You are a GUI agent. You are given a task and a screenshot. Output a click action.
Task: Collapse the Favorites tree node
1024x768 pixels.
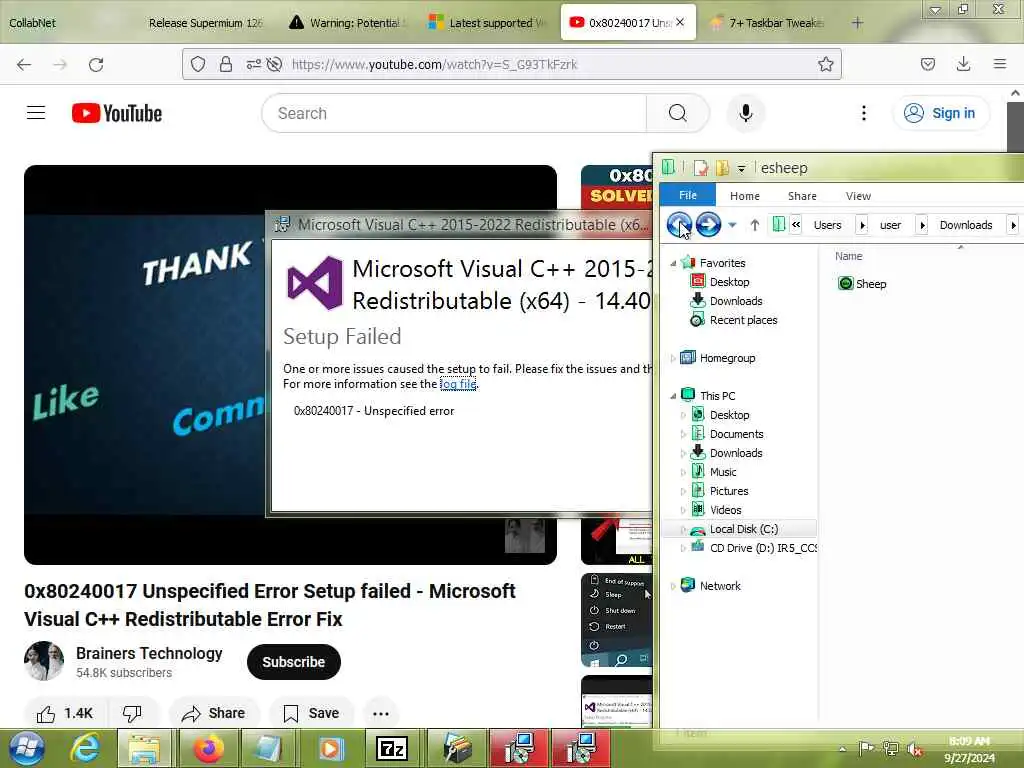(673, 263)
